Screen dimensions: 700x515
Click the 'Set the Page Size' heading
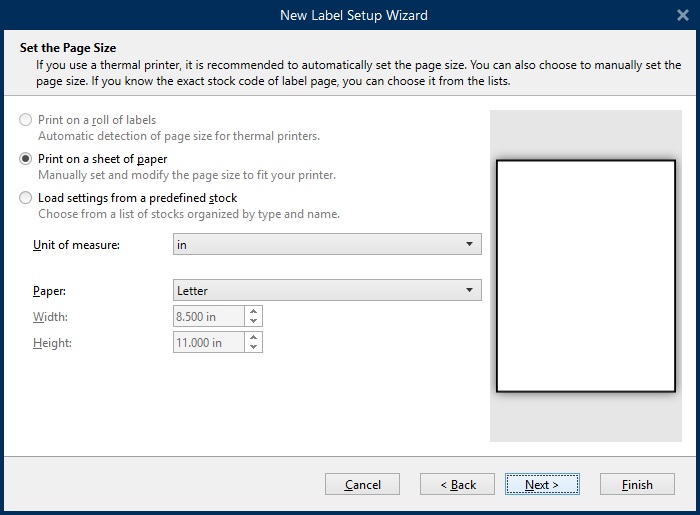[68, 48]
